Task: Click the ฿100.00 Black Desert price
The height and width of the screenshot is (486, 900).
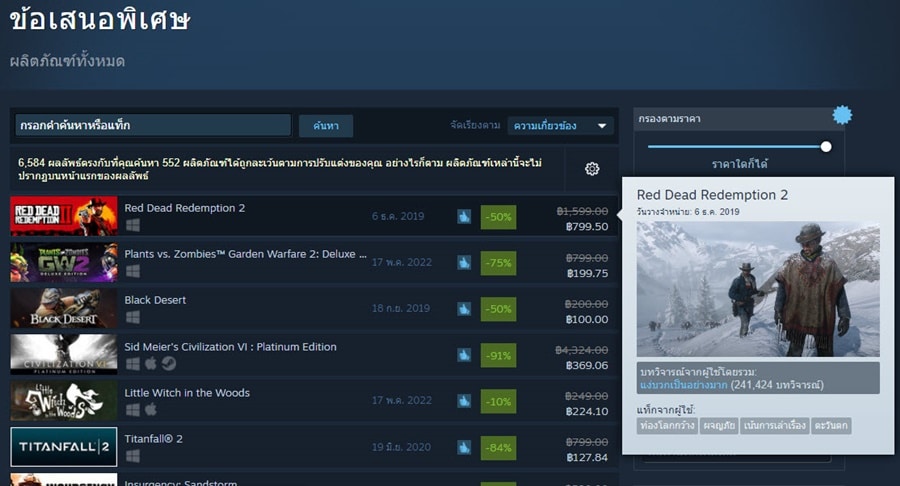Action: (x=587, y=320)
